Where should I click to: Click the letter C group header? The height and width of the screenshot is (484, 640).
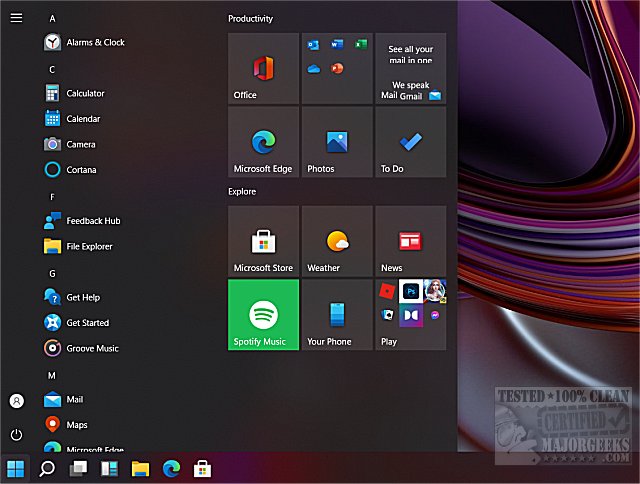(x=52, y=69)
